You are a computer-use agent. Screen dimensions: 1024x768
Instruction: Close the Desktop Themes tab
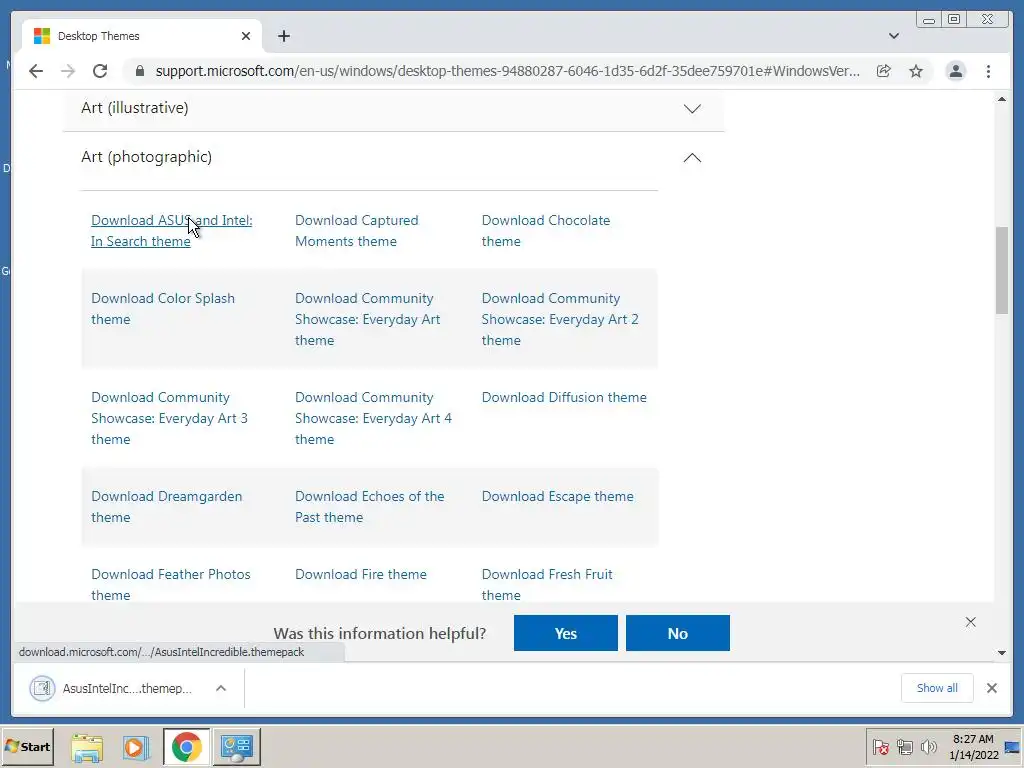(x=246, y=36)
